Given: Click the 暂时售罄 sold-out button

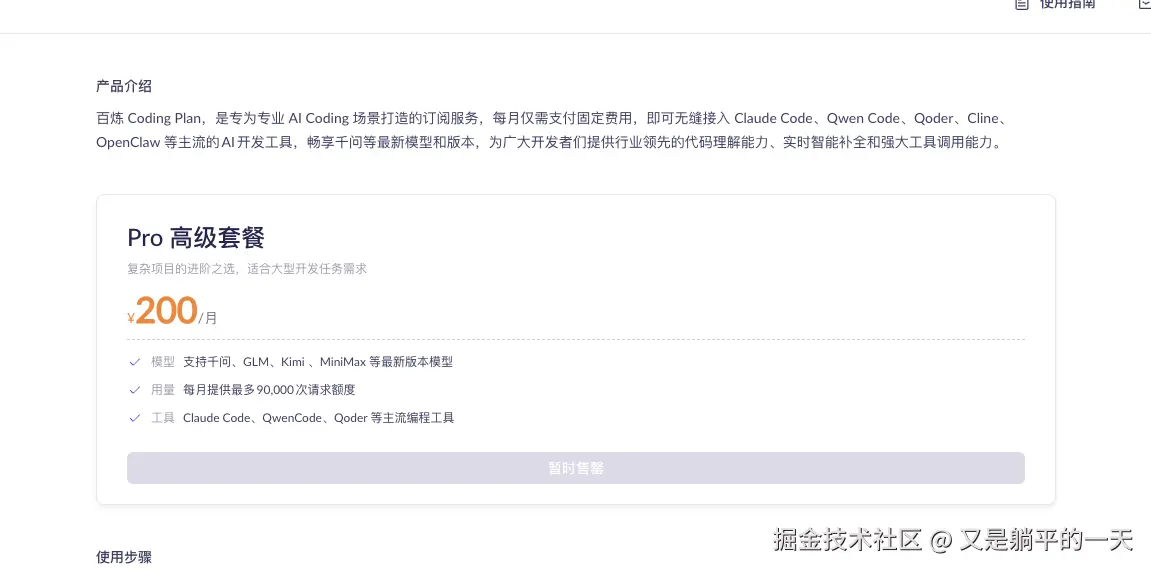Looking at the screenshot, I should pyautogui.click(x=576, y=468).
